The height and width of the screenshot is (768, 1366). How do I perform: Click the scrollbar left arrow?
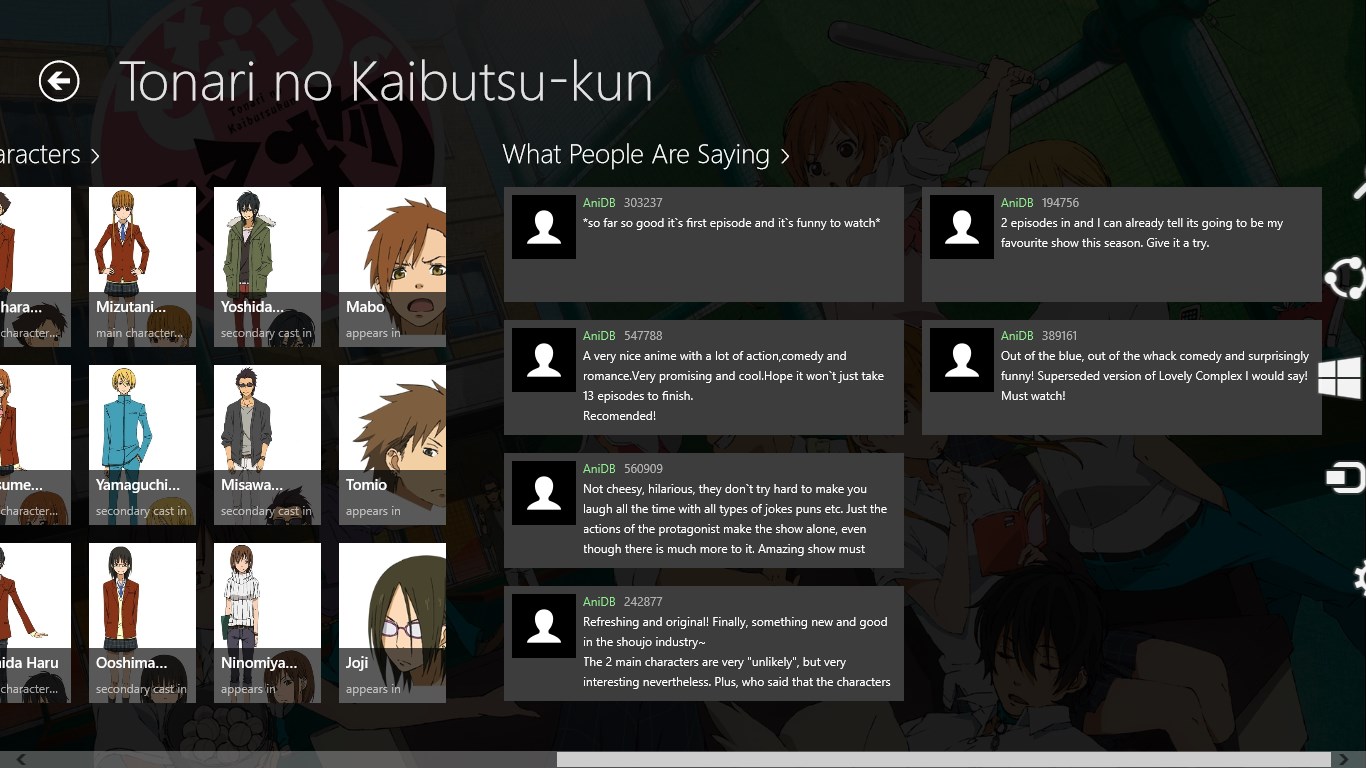point(21,760)
